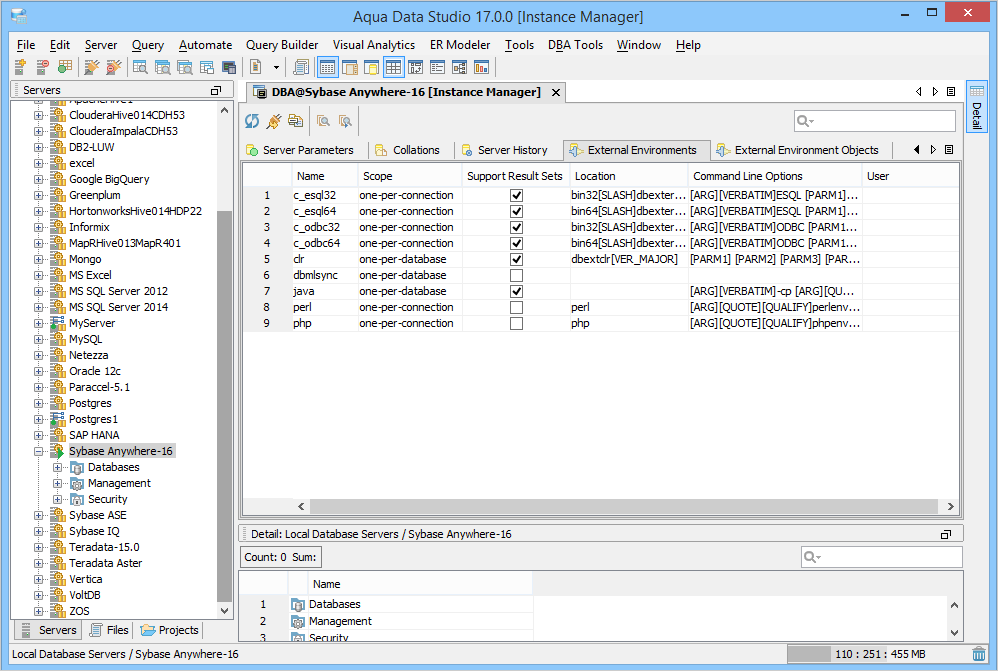Viewport: 998px width, 671px height.
Task: Check Support Result Sets for php
Action: pyautogui.click(x=516, y=323)
